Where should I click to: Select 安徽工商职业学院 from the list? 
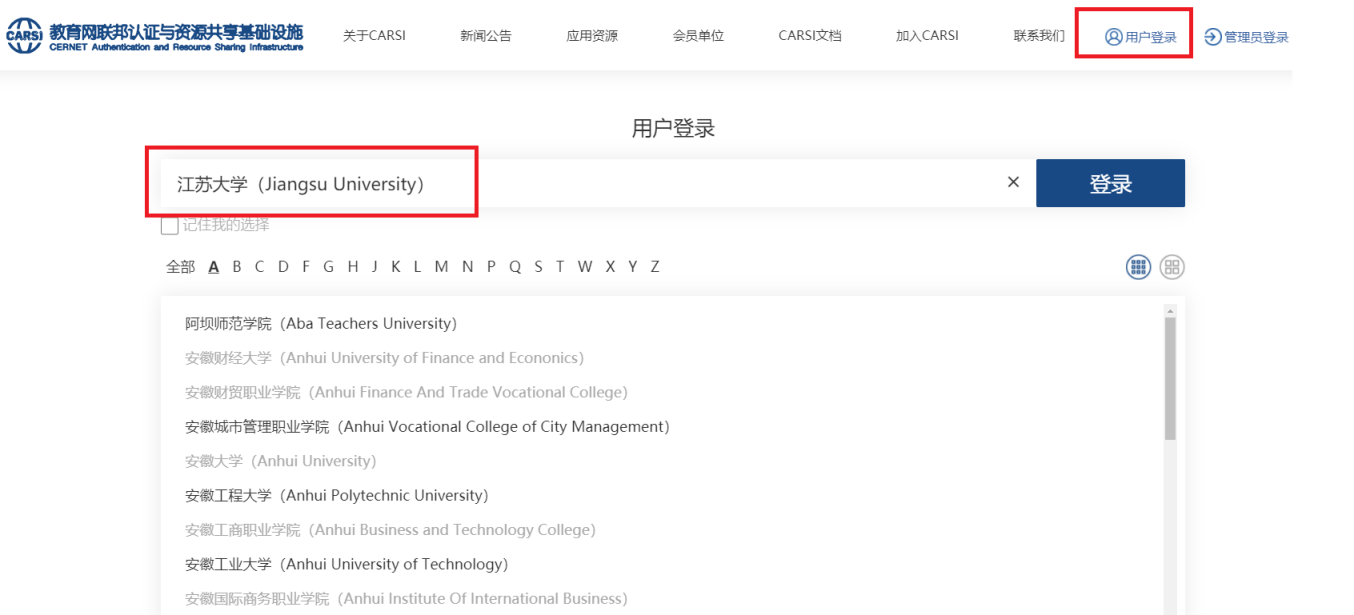click(x=390, y=530)
